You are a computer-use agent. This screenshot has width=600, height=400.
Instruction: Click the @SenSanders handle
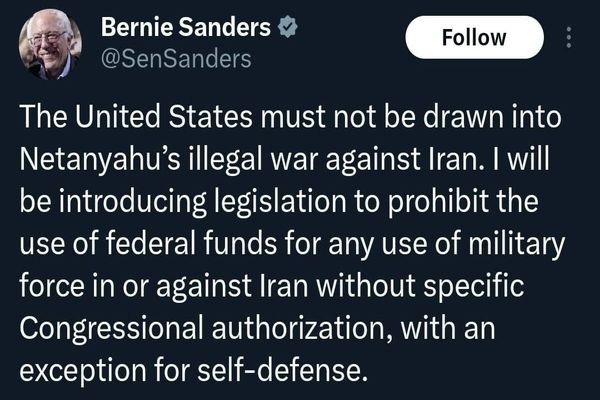(x=176, y=59)
